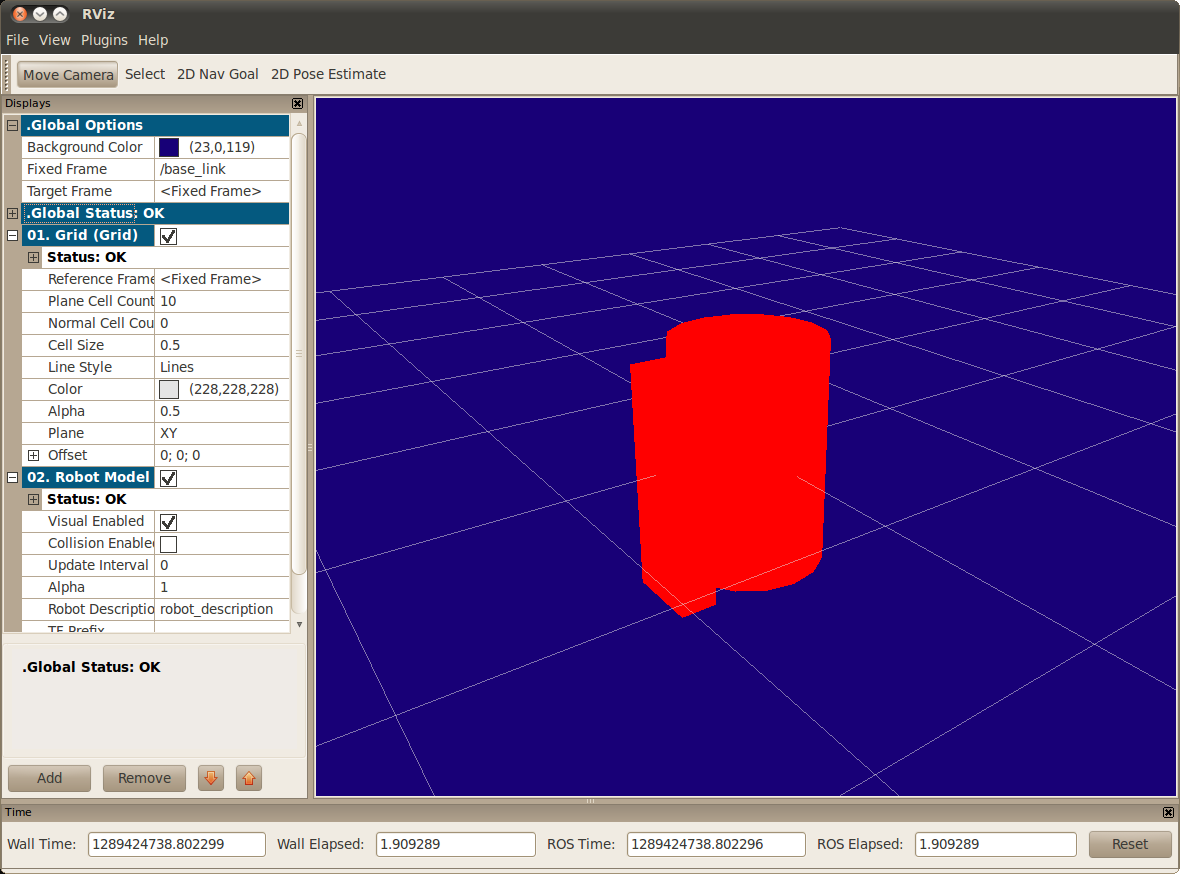The width and height of the screenshot is (1180, 874).
Task: Click the Background Color swatch
Action: 169,147
